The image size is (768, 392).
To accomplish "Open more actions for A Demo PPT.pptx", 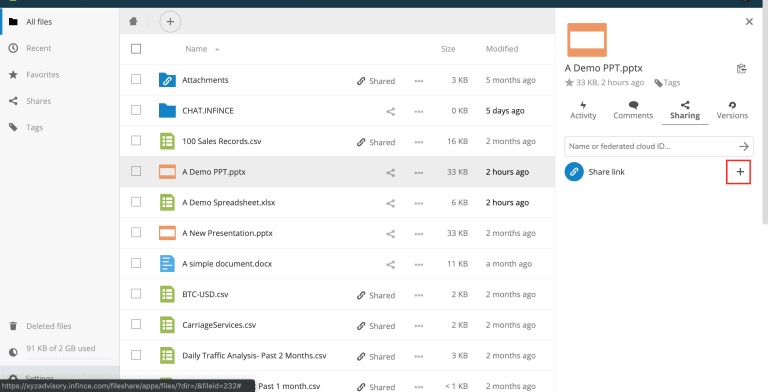I will [419, 172].
